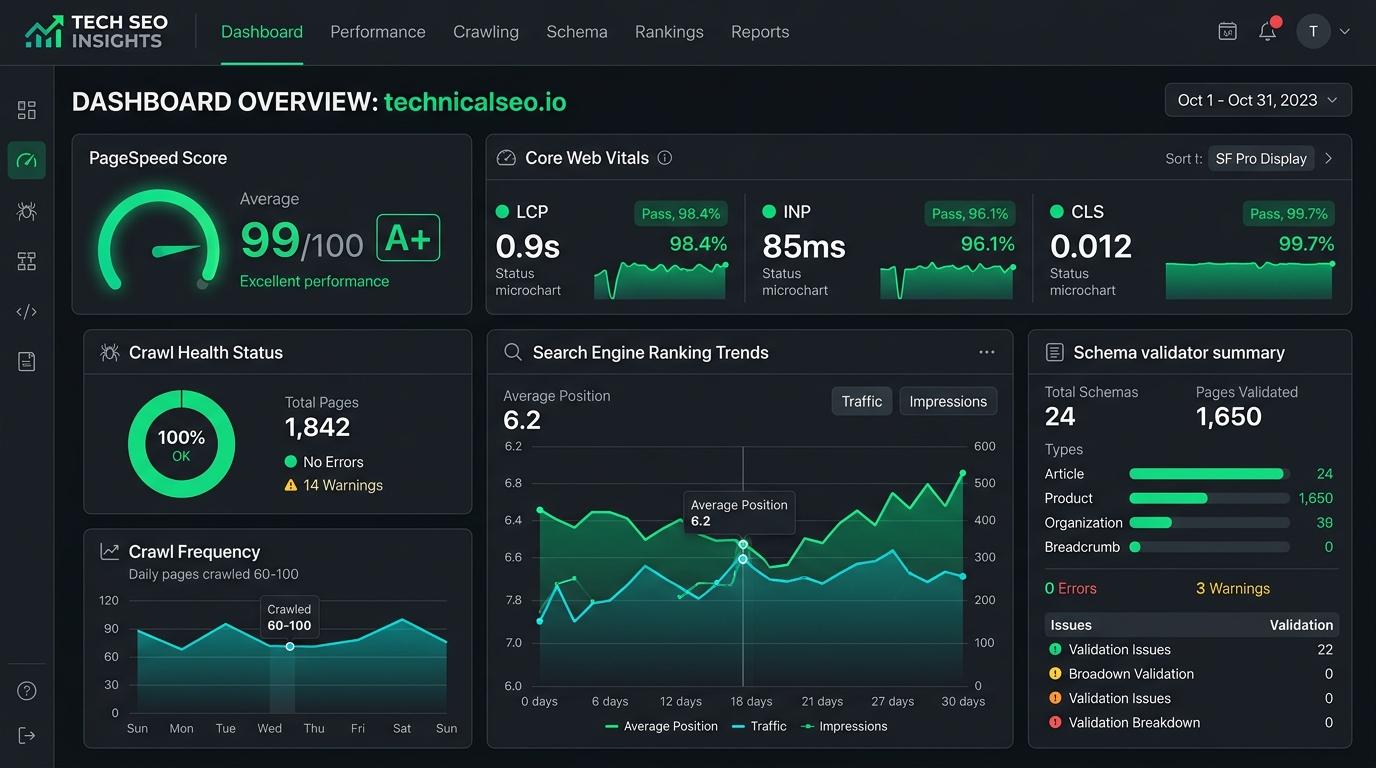Image resolution: width=1376 pixels, height=768 pixels.
Task: Toggle Average Position legend series
Action: pos(661,726)
